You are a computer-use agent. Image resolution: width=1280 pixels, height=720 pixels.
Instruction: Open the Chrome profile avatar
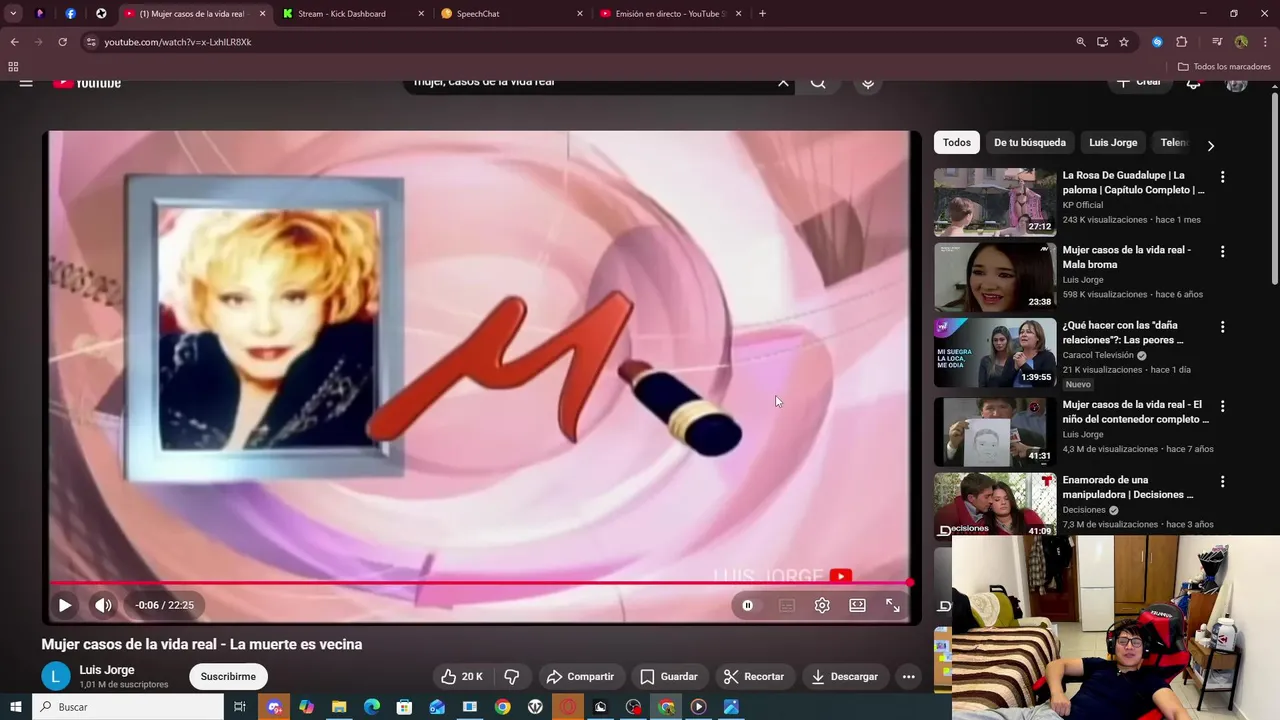1241,42
